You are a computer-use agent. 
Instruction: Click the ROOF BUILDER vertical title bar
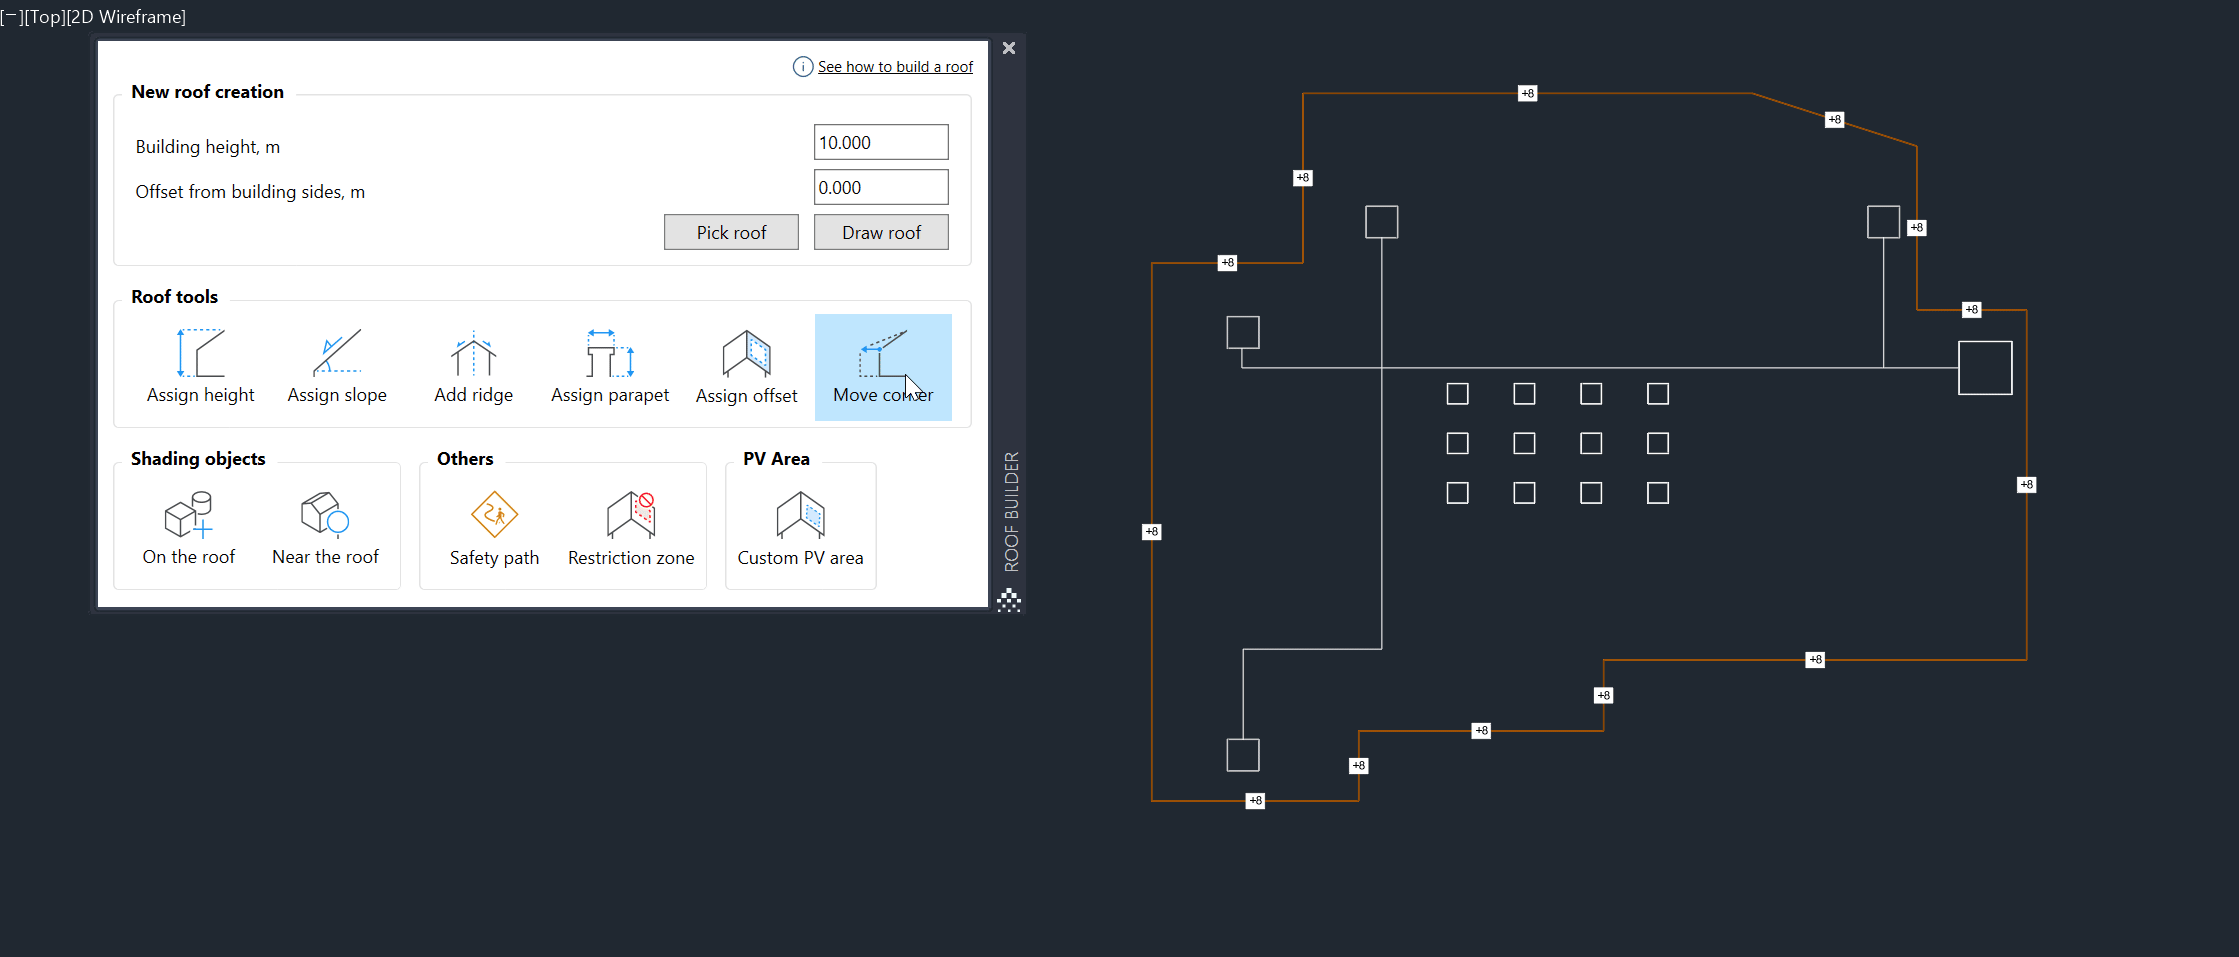tap(1011, 511)
